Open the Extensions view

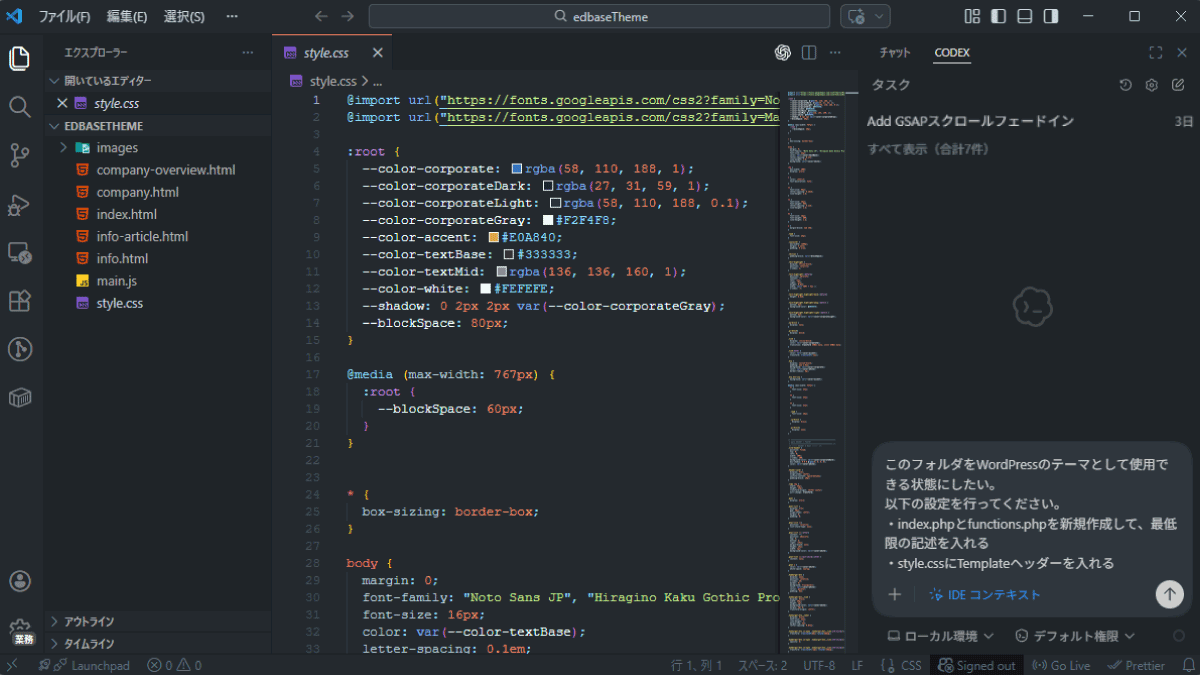[19, 301]
